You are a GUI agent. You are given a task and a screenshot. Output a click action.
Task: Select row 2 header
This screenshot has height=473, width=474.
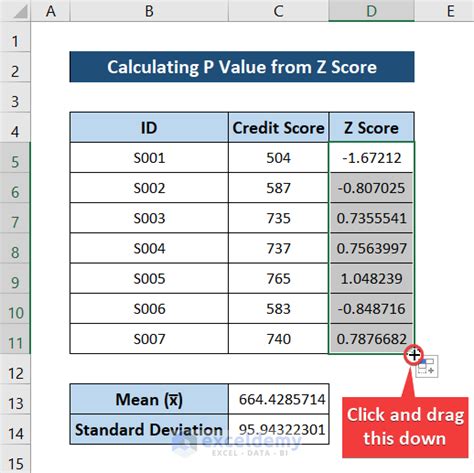pyautogui.click(x=15, y=67)
